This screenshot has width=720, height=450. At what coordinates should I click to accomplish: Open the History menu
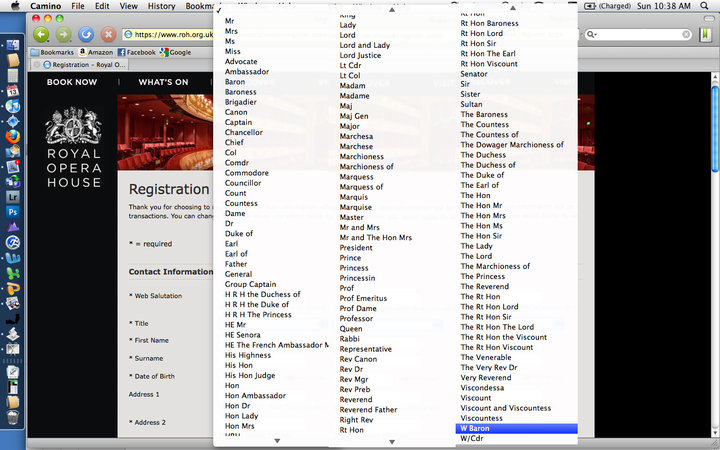pyautogui.click(x=161, y=6)
